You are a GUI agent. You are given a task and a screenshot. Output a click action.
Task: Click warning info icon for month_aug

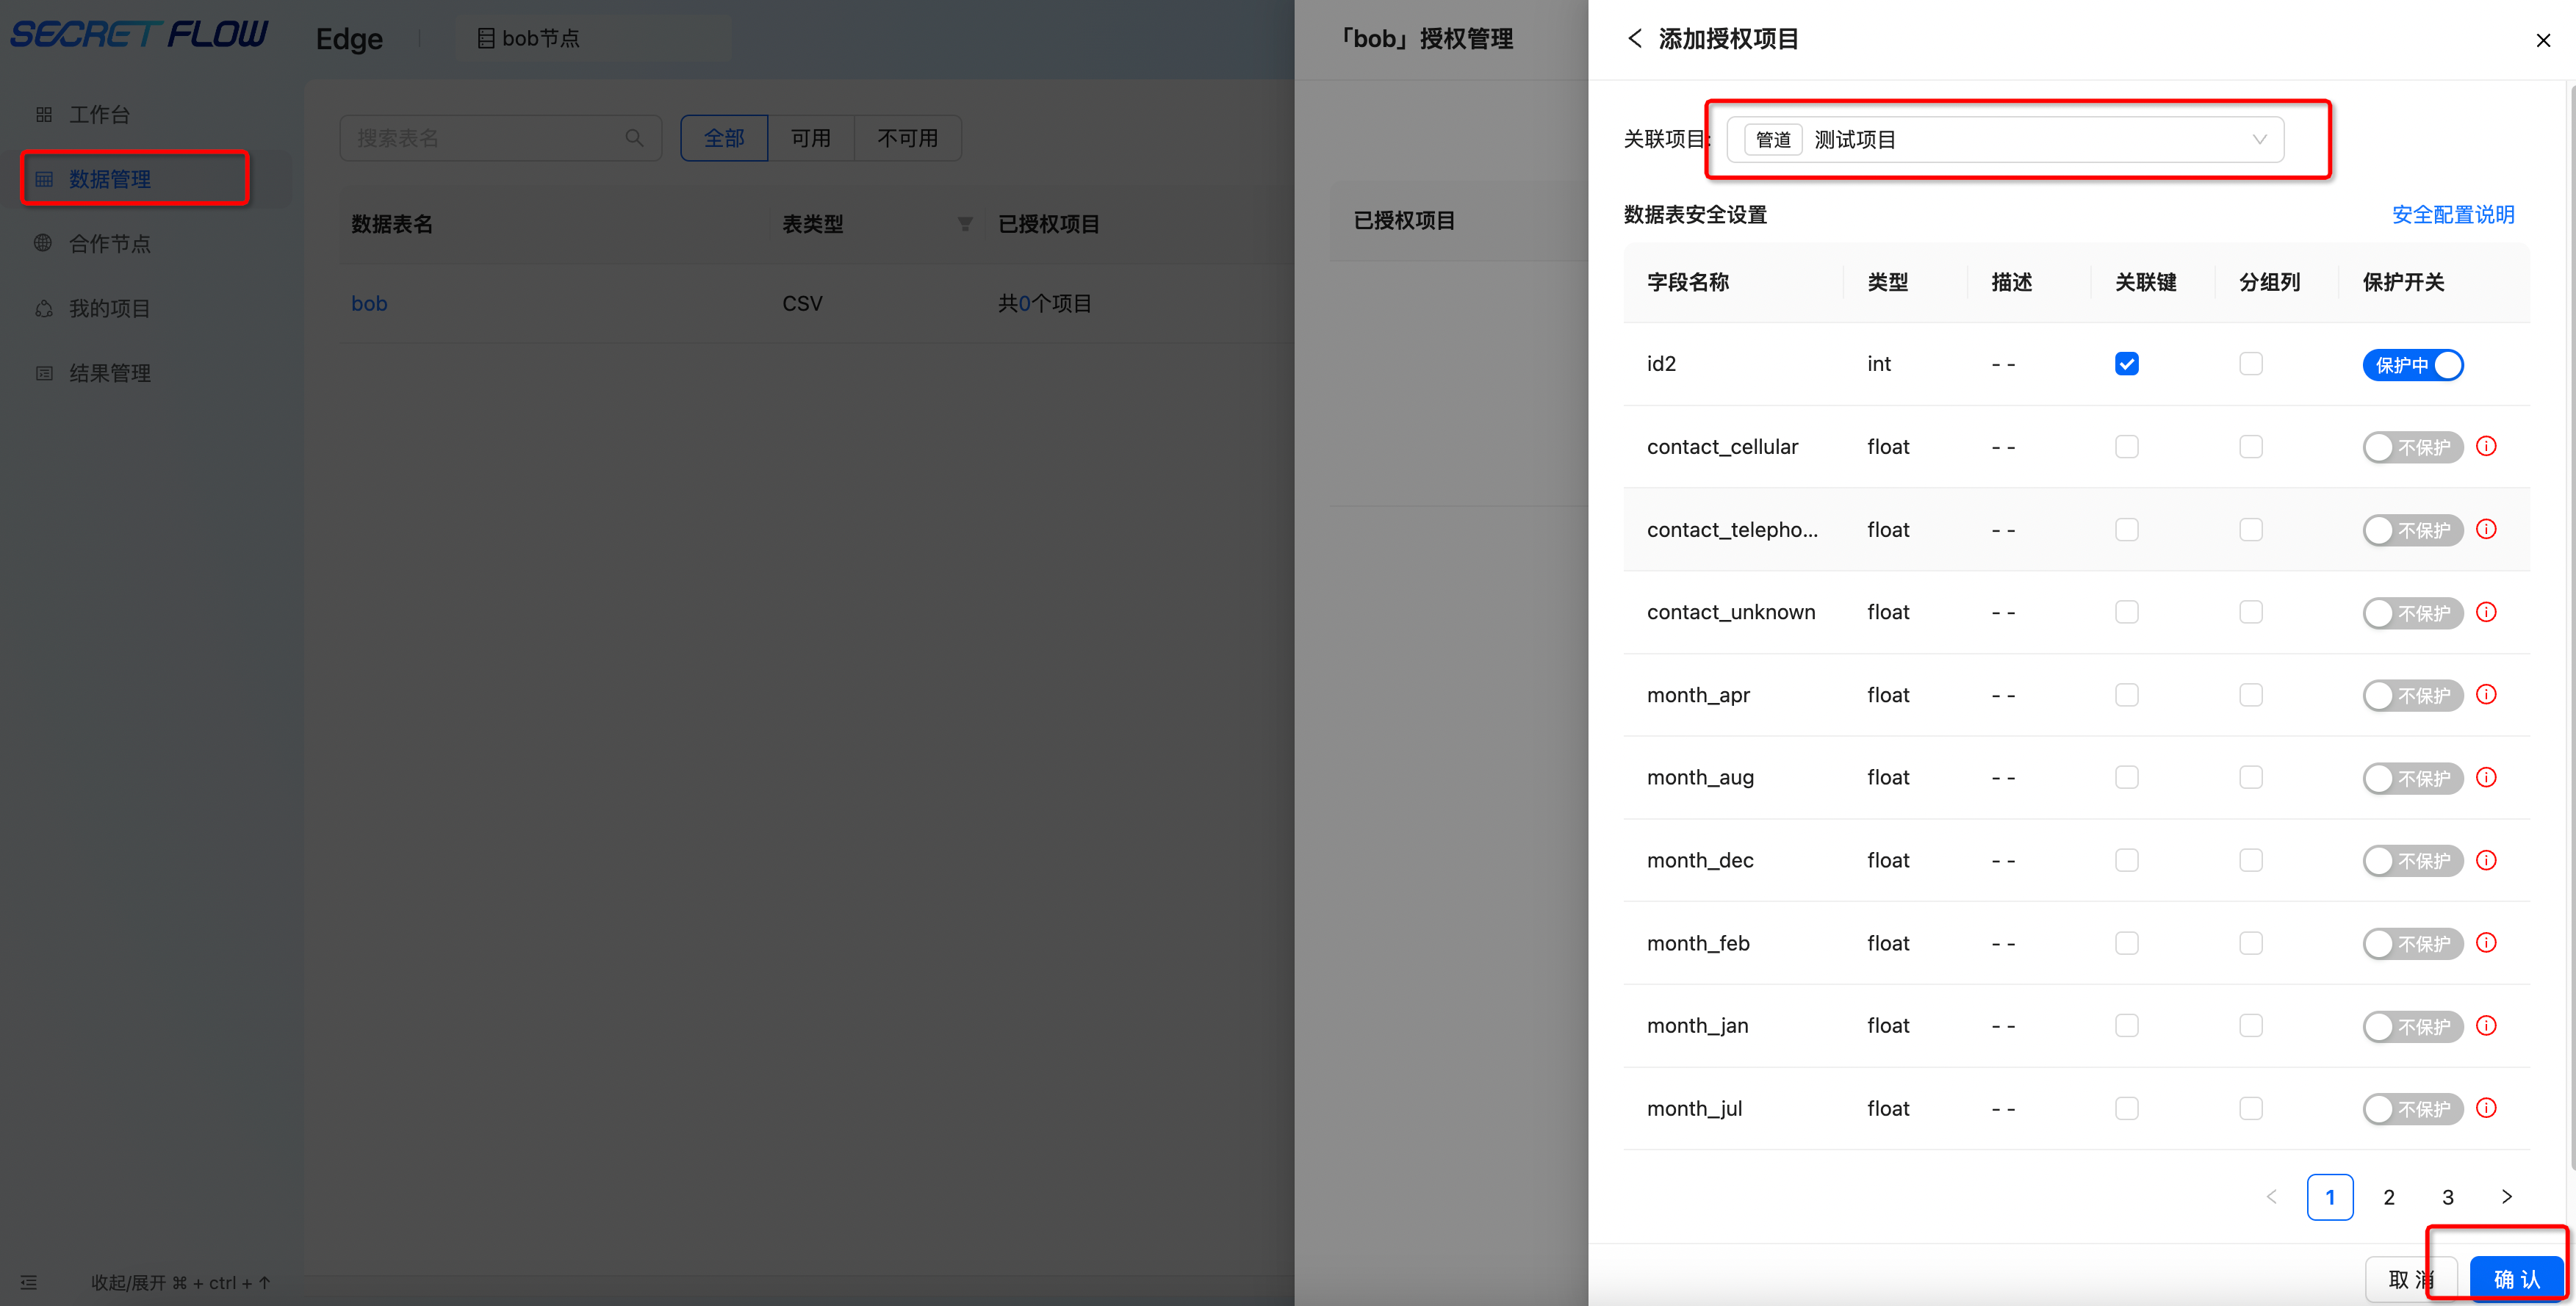coord(2486,777)
